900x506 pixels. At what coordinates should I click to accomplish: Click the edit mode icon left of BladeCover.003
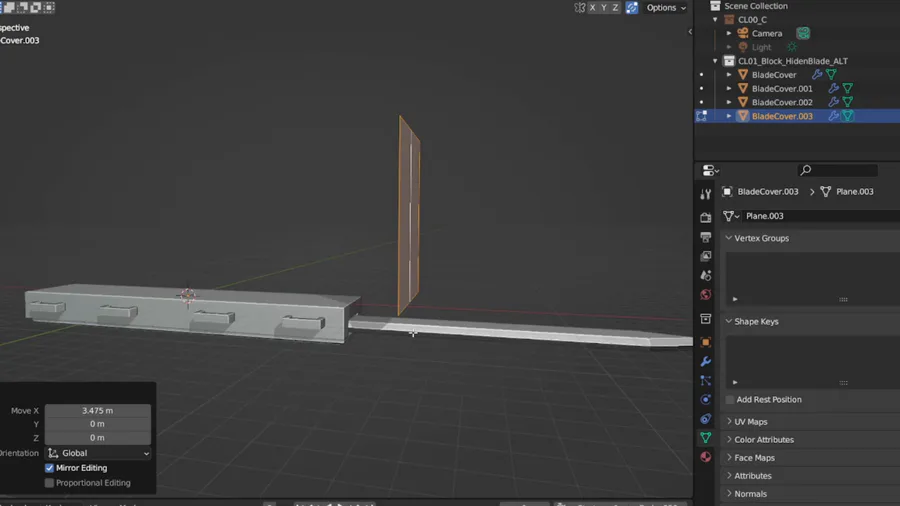pos(701,116)
